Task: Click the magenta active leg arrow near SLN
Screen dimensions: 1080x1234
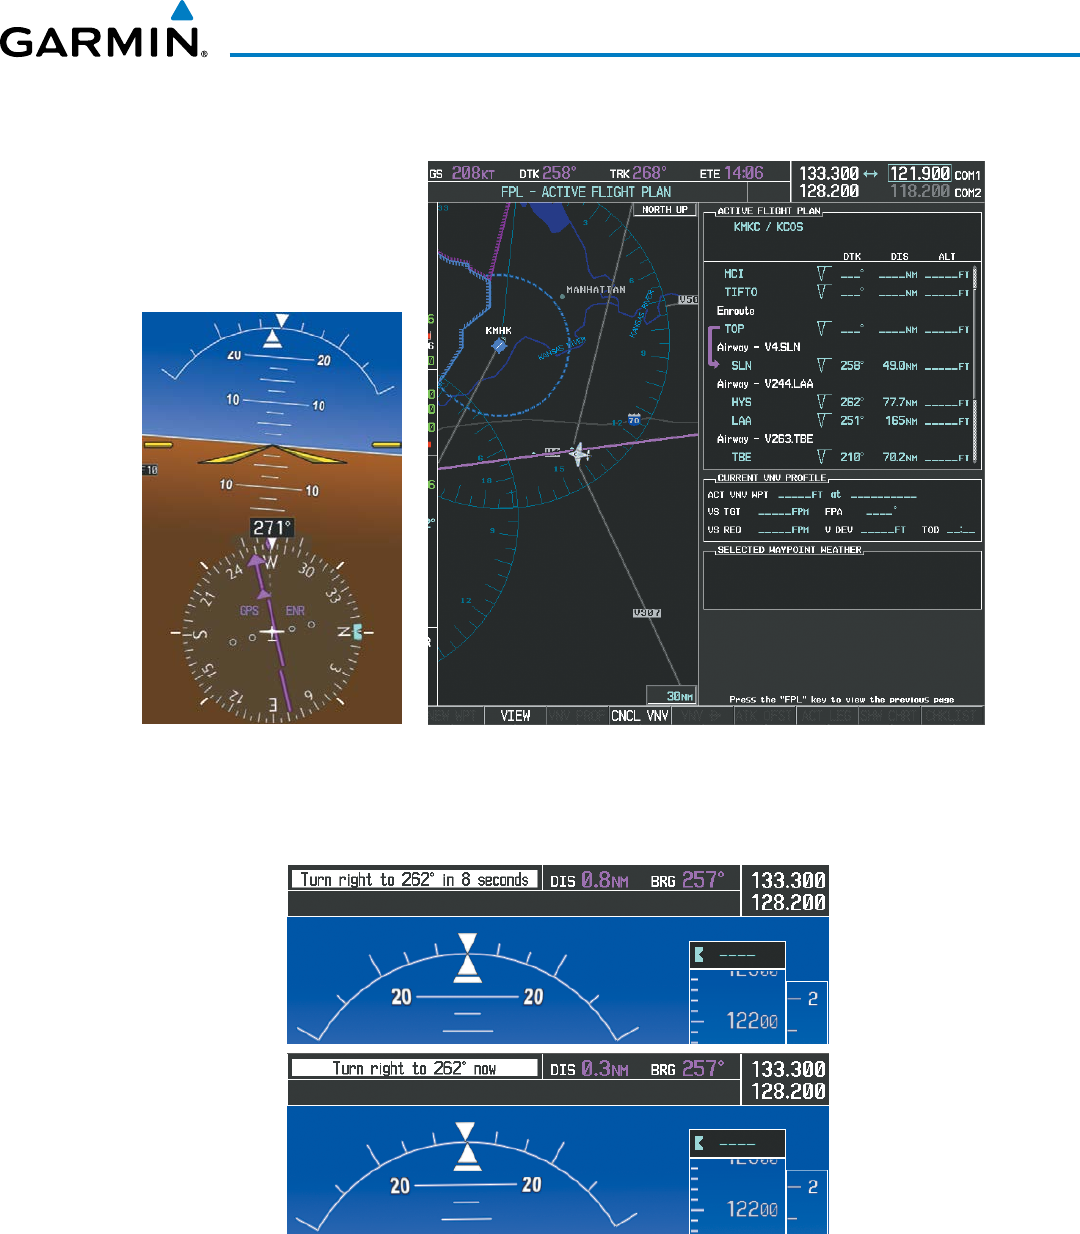Action: [712, 347]
